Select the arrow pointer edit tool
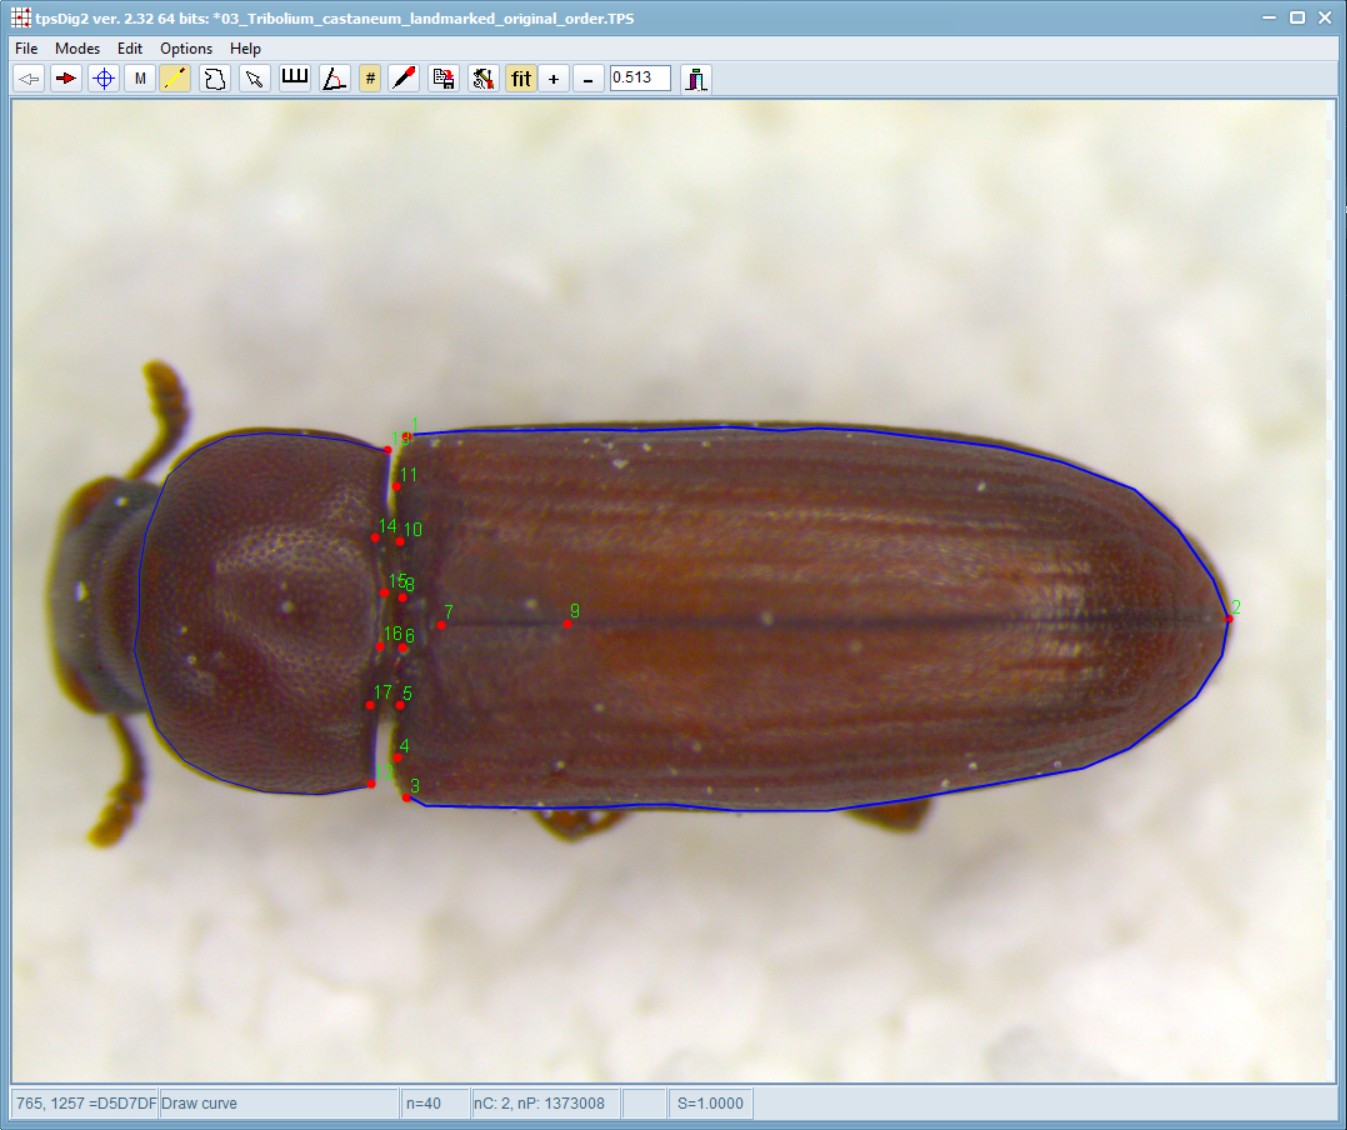 pyautogui.click(x=255, y=78)
